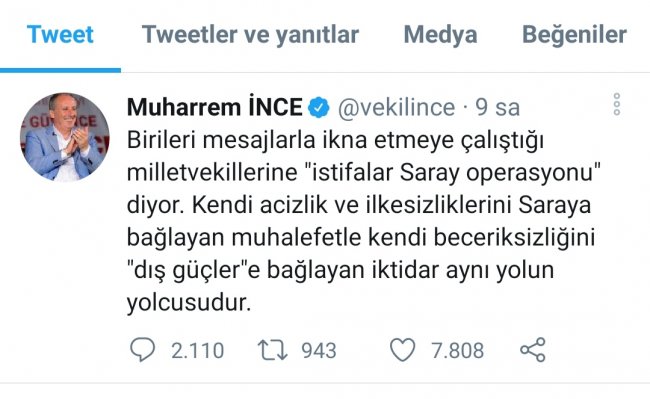Screen dimensions: 650x399
Task: Click Muharrem İNCE profile photo
Action: pos(65,137)
